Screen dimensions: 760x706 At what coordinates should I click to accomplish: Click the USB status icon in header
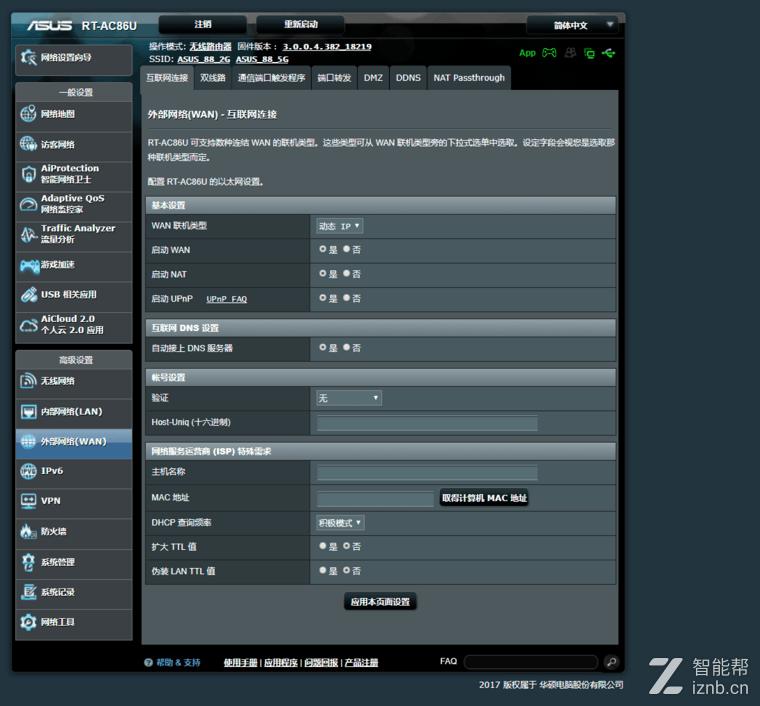(x=609, y=53)
